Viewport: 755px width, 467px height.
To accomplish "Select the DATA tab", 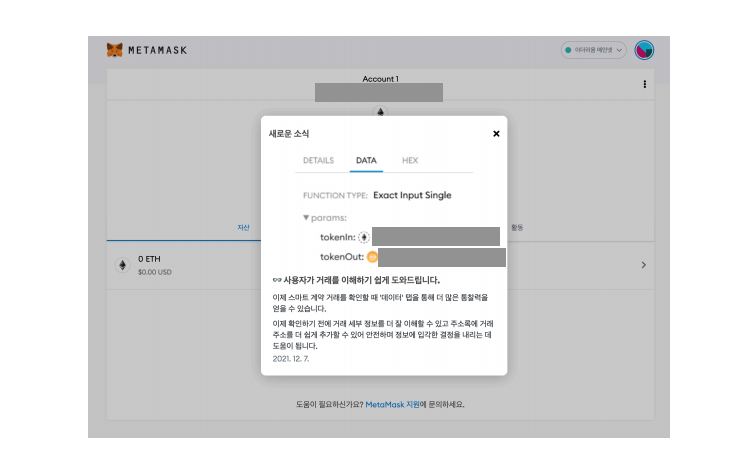I will coord(366,160).
